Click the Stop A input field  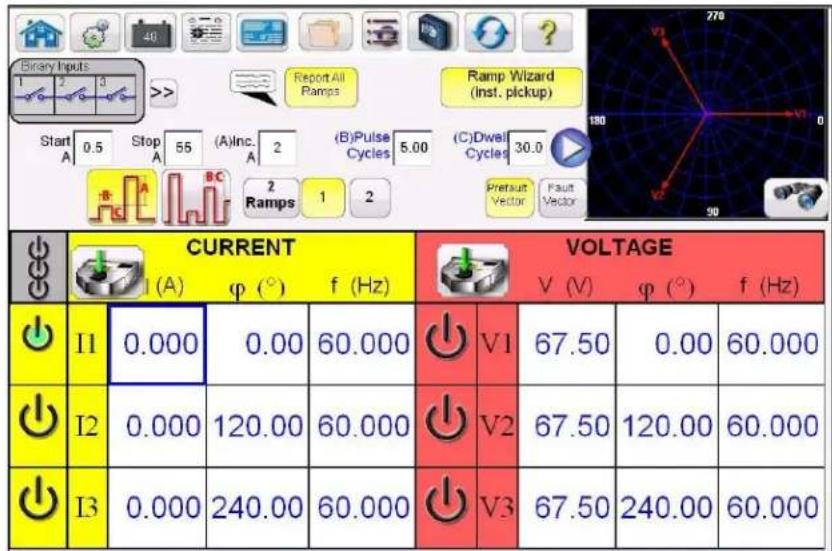pyautogui.click(x=184, y=148)
